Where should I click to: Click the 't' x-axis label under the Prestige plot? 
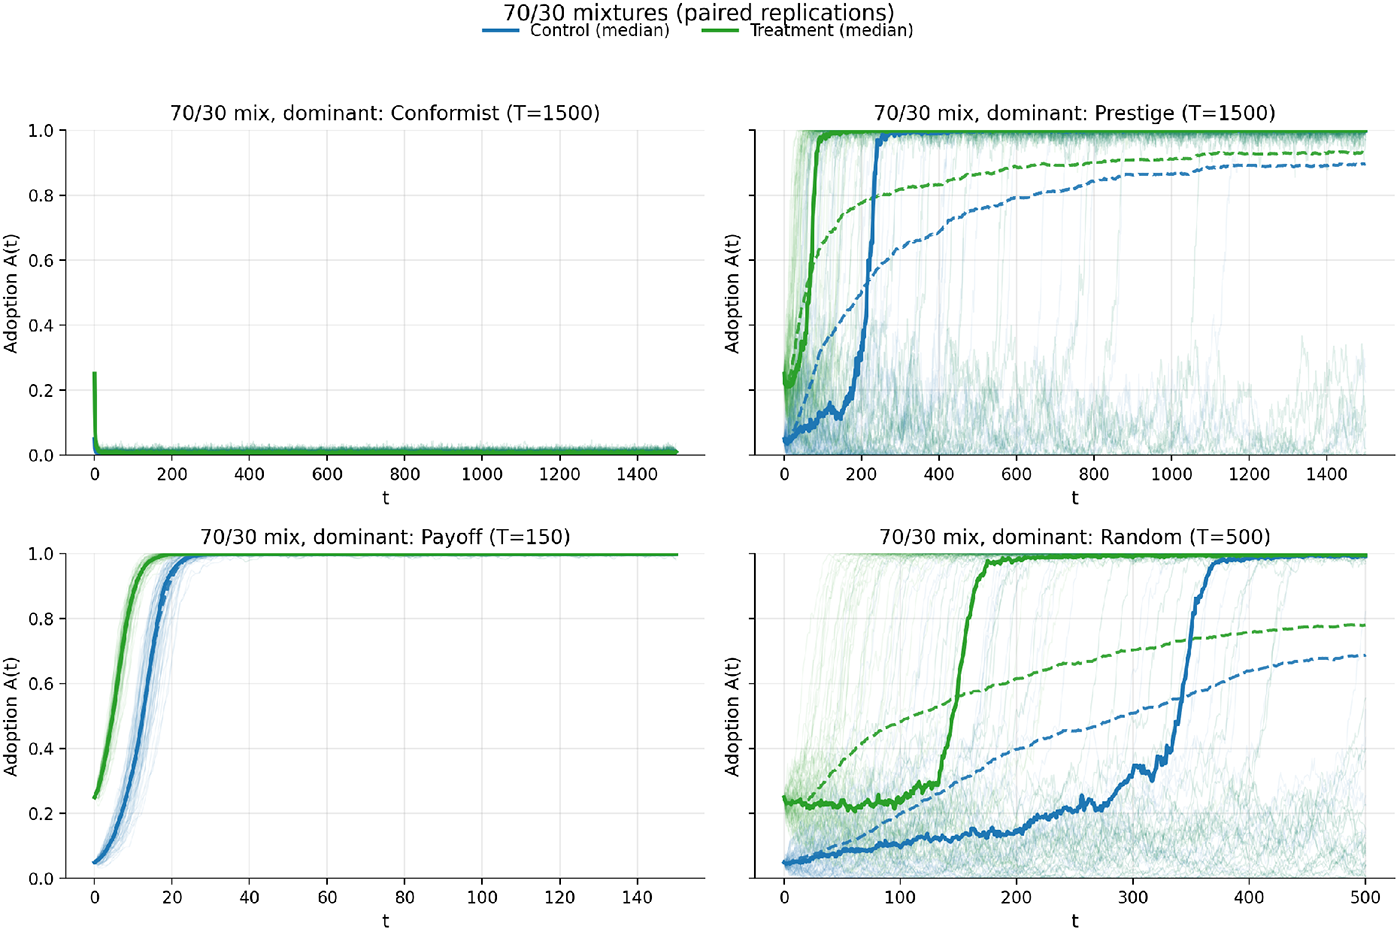[x=1075, y=497]
